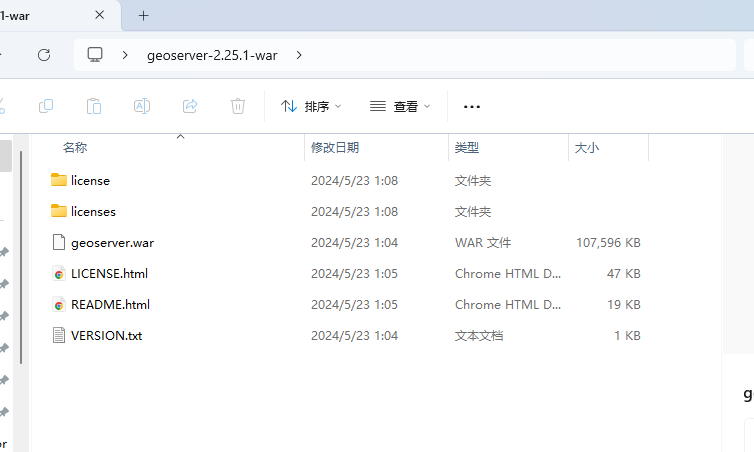
Task: Select the LICENSE.html Chrome icon
Action: click(59, 273)
